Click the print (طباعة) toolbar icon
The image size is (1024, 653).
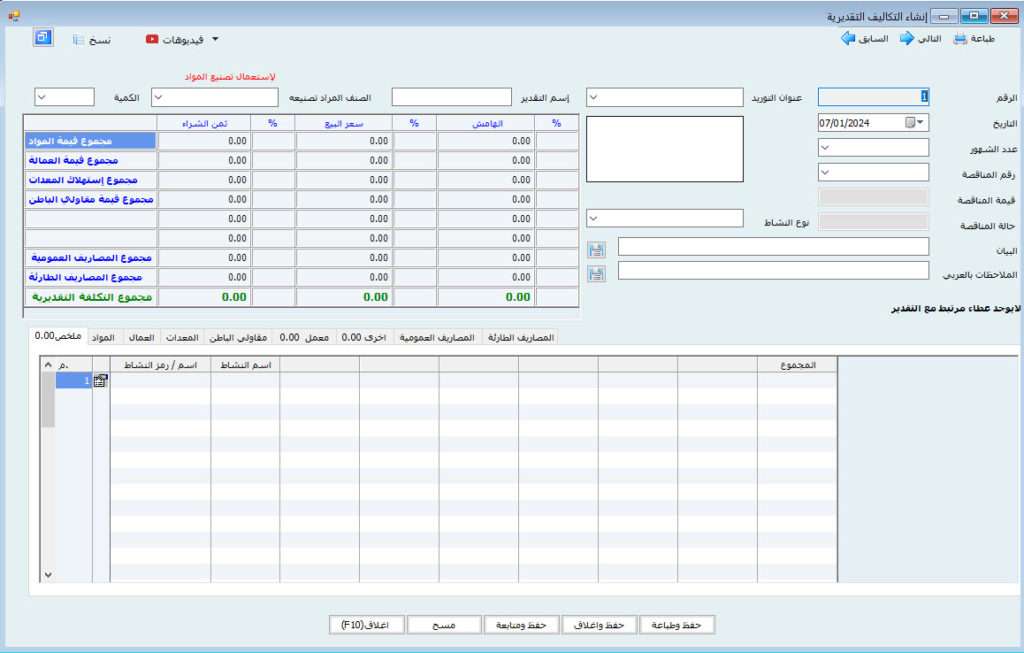960,39
